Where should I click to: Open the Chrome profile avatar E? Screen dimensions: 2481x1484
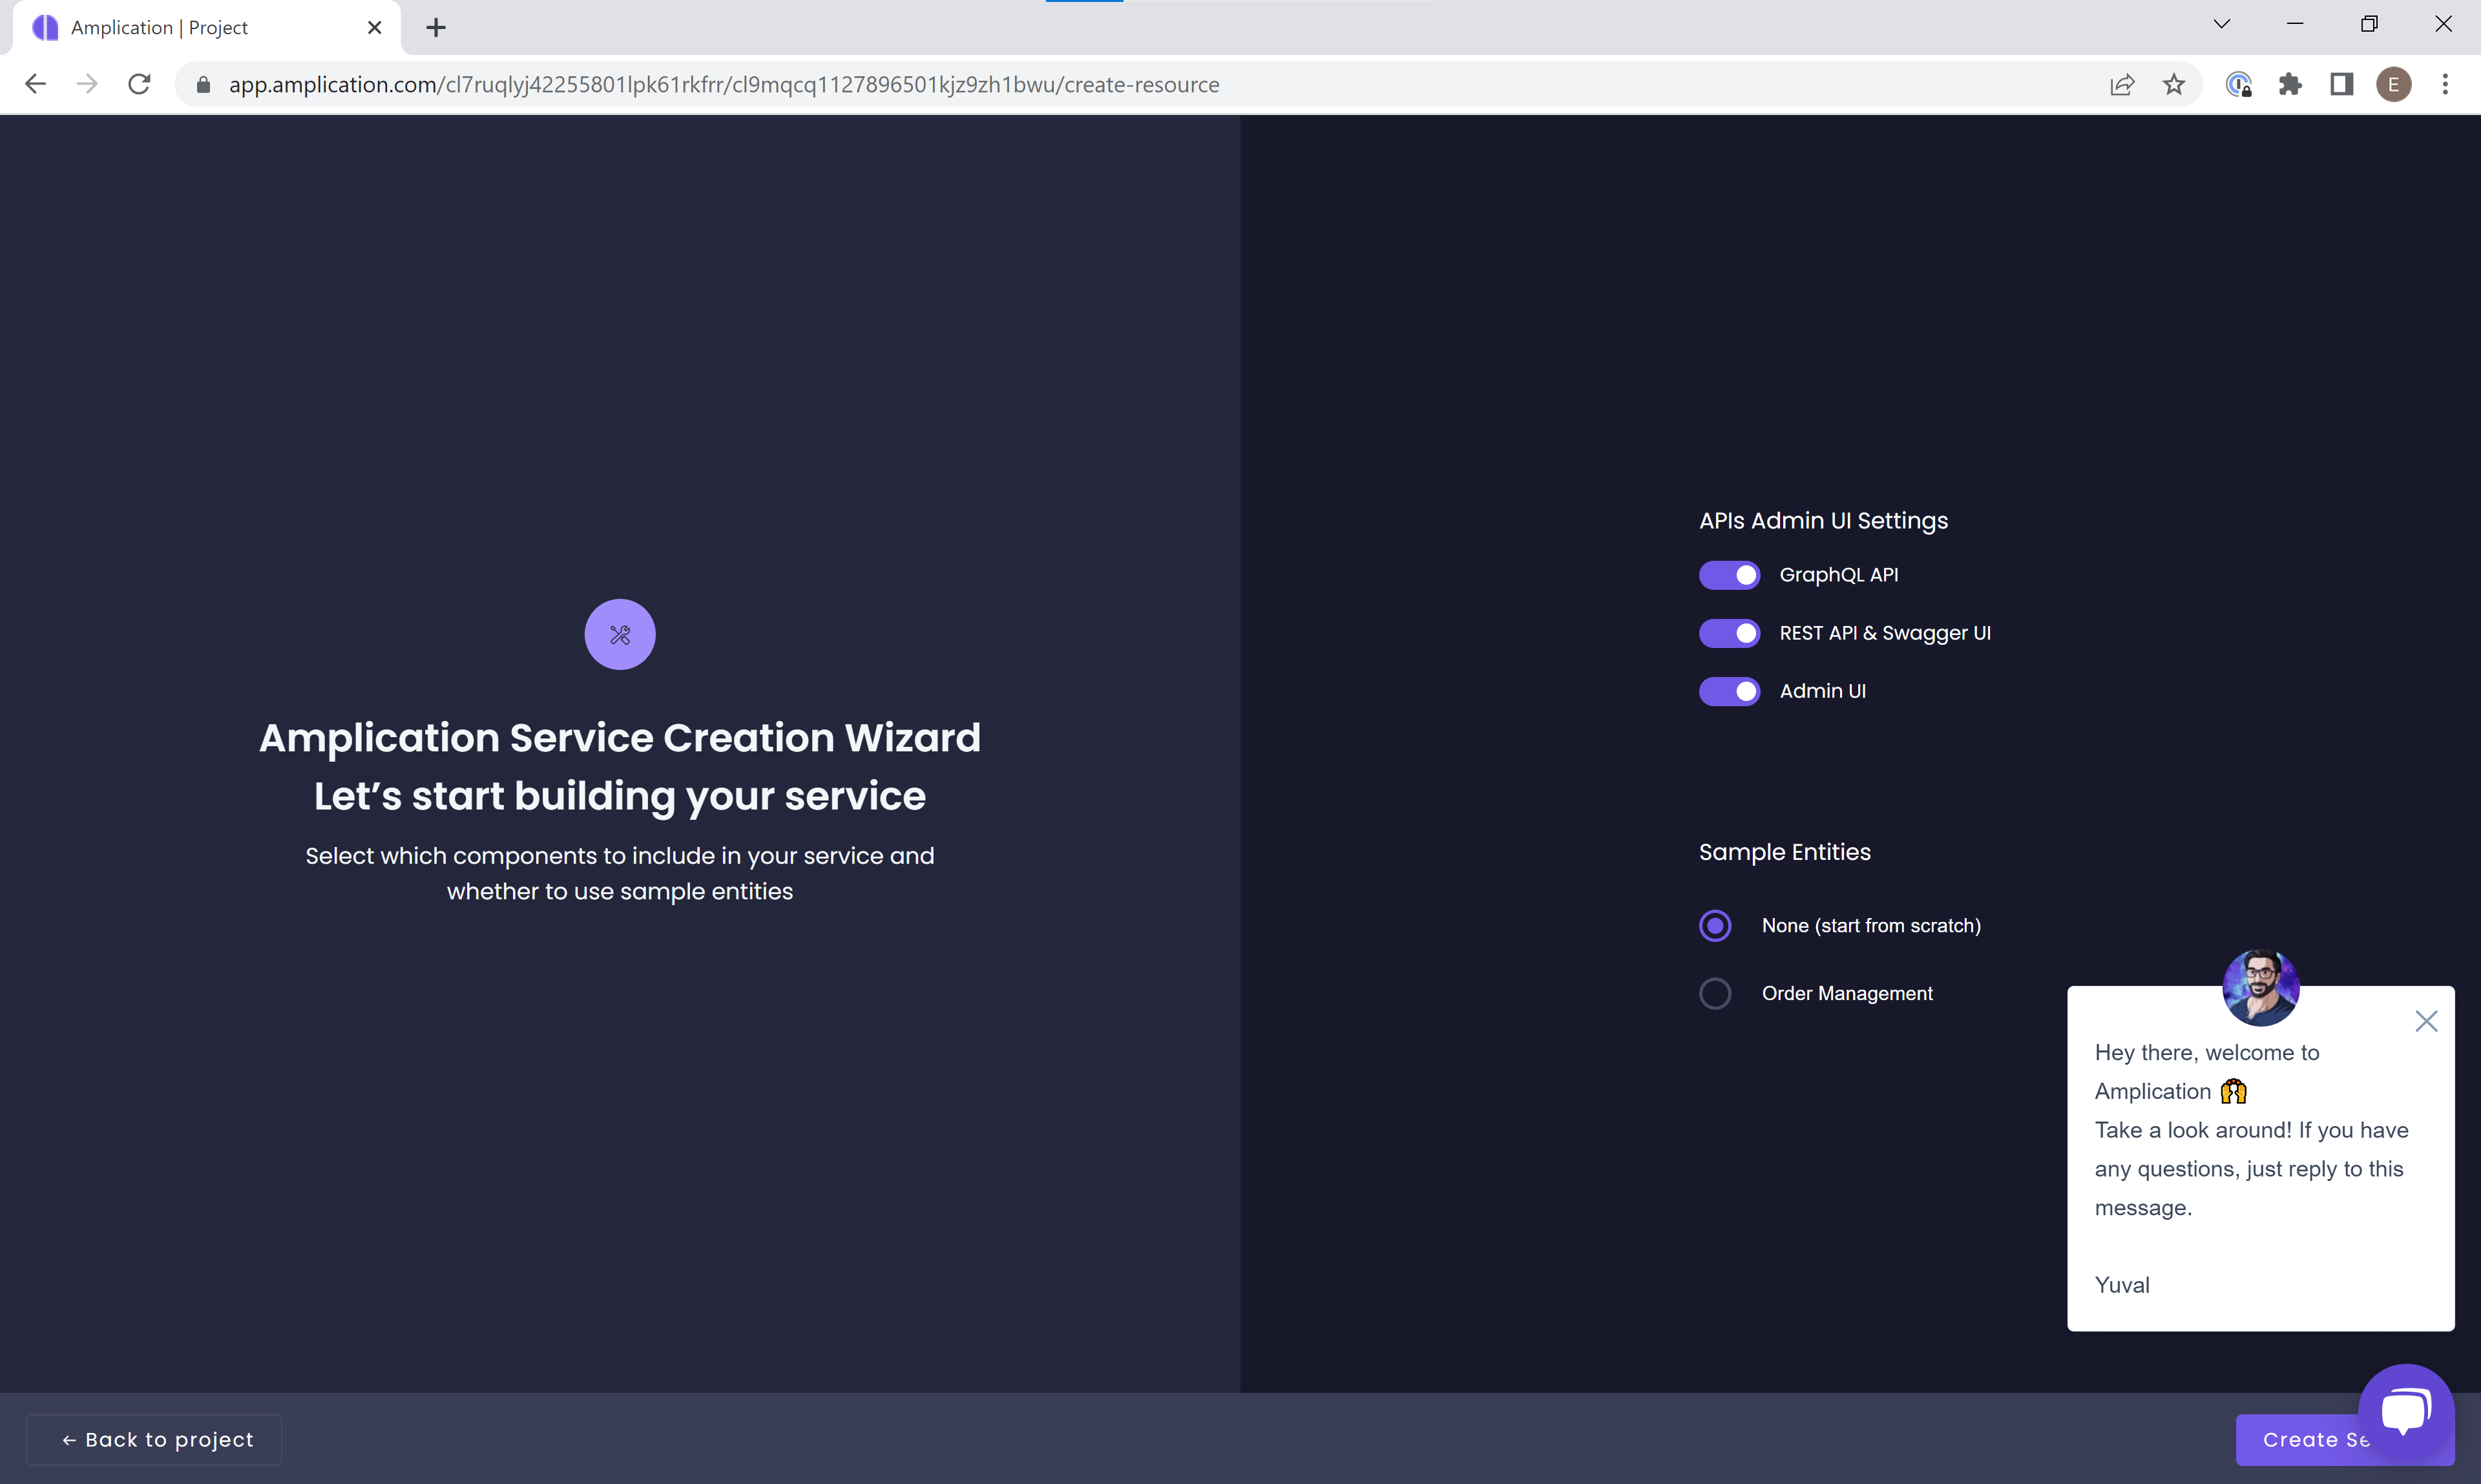click(2393, 85)
